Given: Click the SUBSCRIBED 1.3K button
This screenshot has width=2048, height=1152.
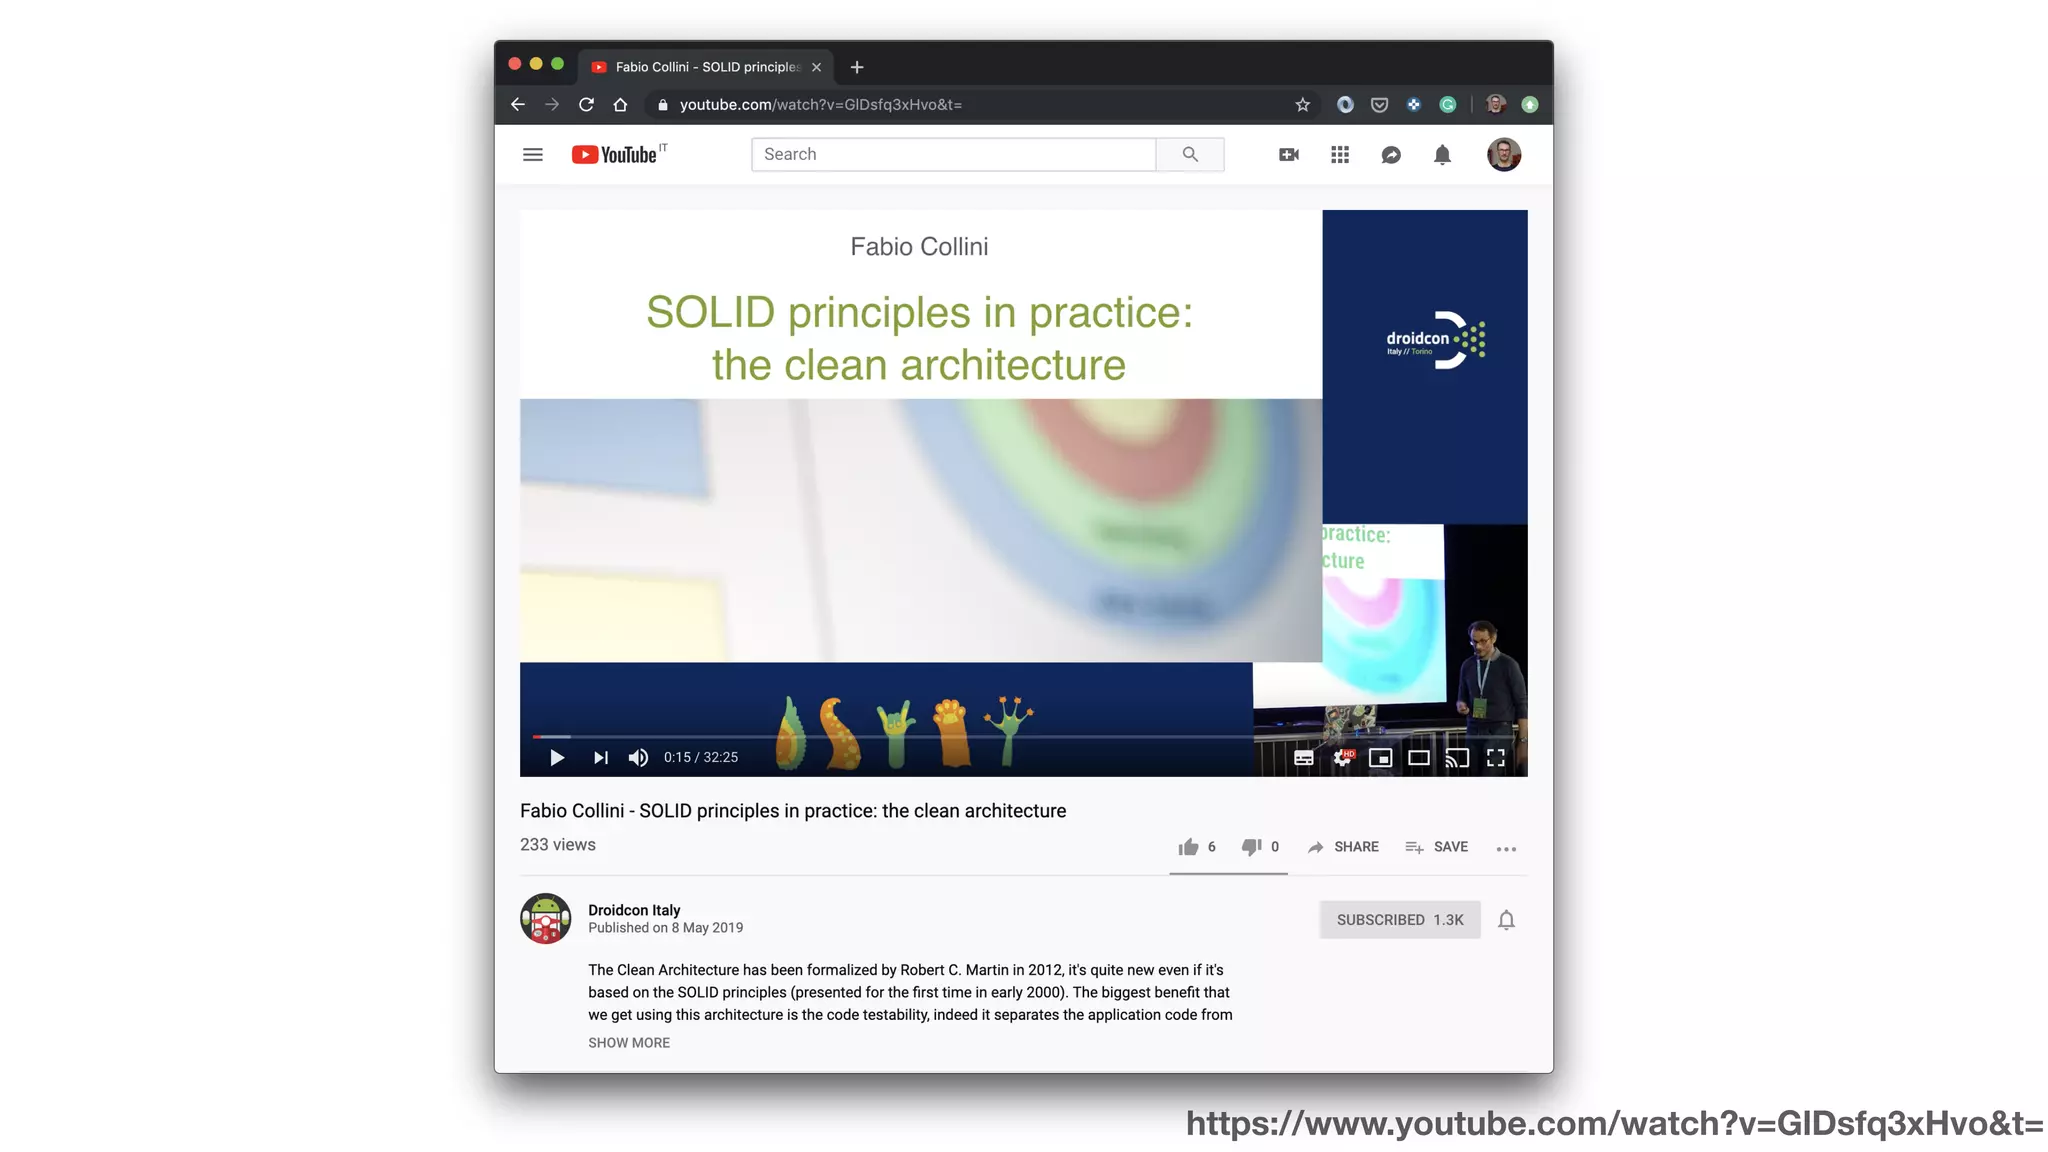Looking at the screenshot, I should click(x=1399, y=920).
